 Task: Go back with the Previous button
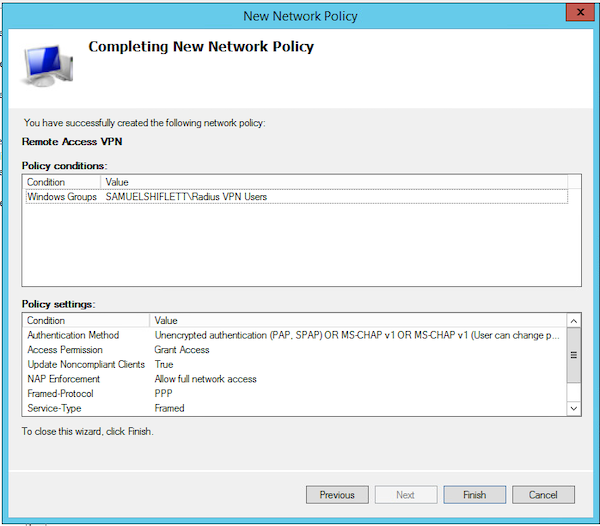pos(337,495)
